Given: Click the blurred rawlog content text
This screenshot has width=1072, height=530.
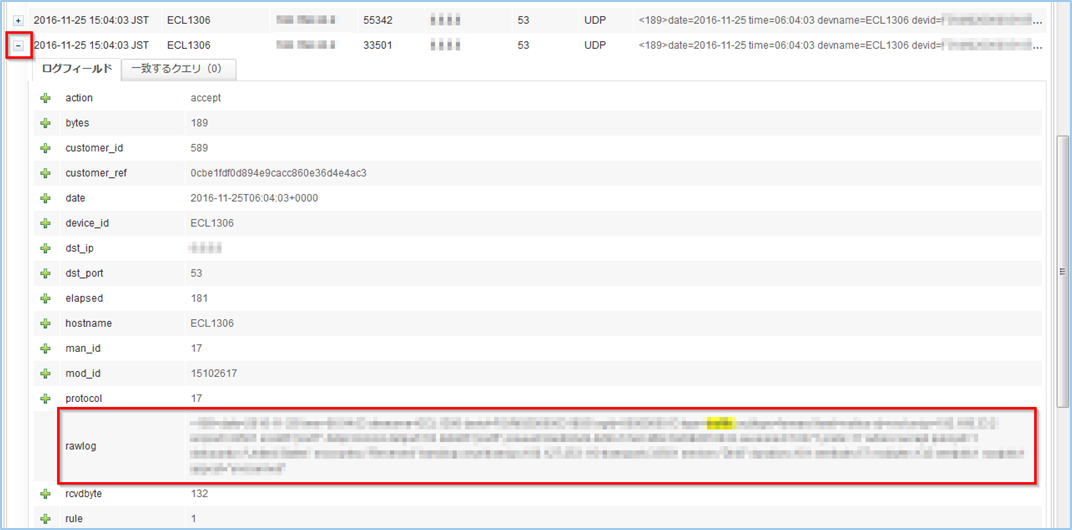Looking at the screenshot, I should [608, 446].
